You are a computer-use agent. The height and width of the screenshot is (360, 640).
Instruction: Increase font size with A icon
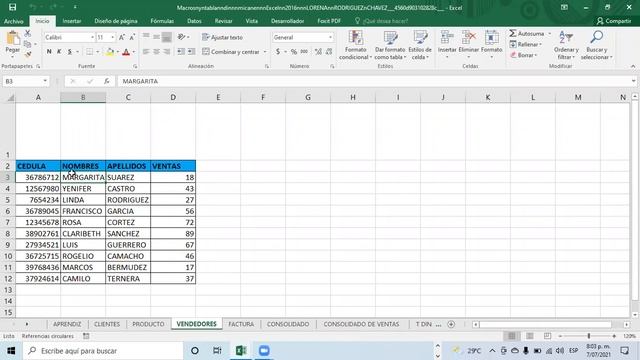tap(122, 37)
